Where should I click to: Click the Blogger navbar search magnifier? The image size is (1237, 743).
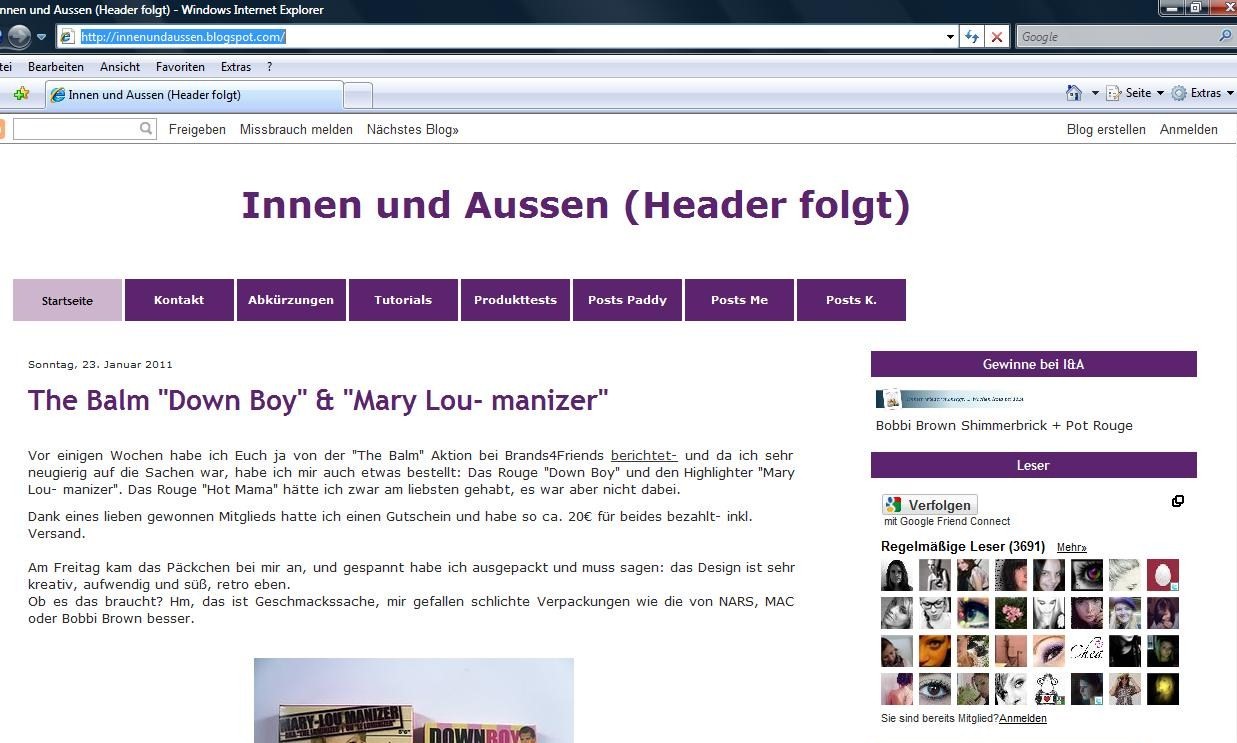point(147,129)
